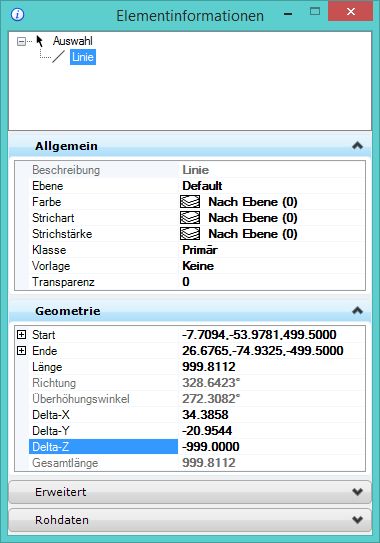
Task: Select the Ebene value Default
Action: tap(202, 186)
